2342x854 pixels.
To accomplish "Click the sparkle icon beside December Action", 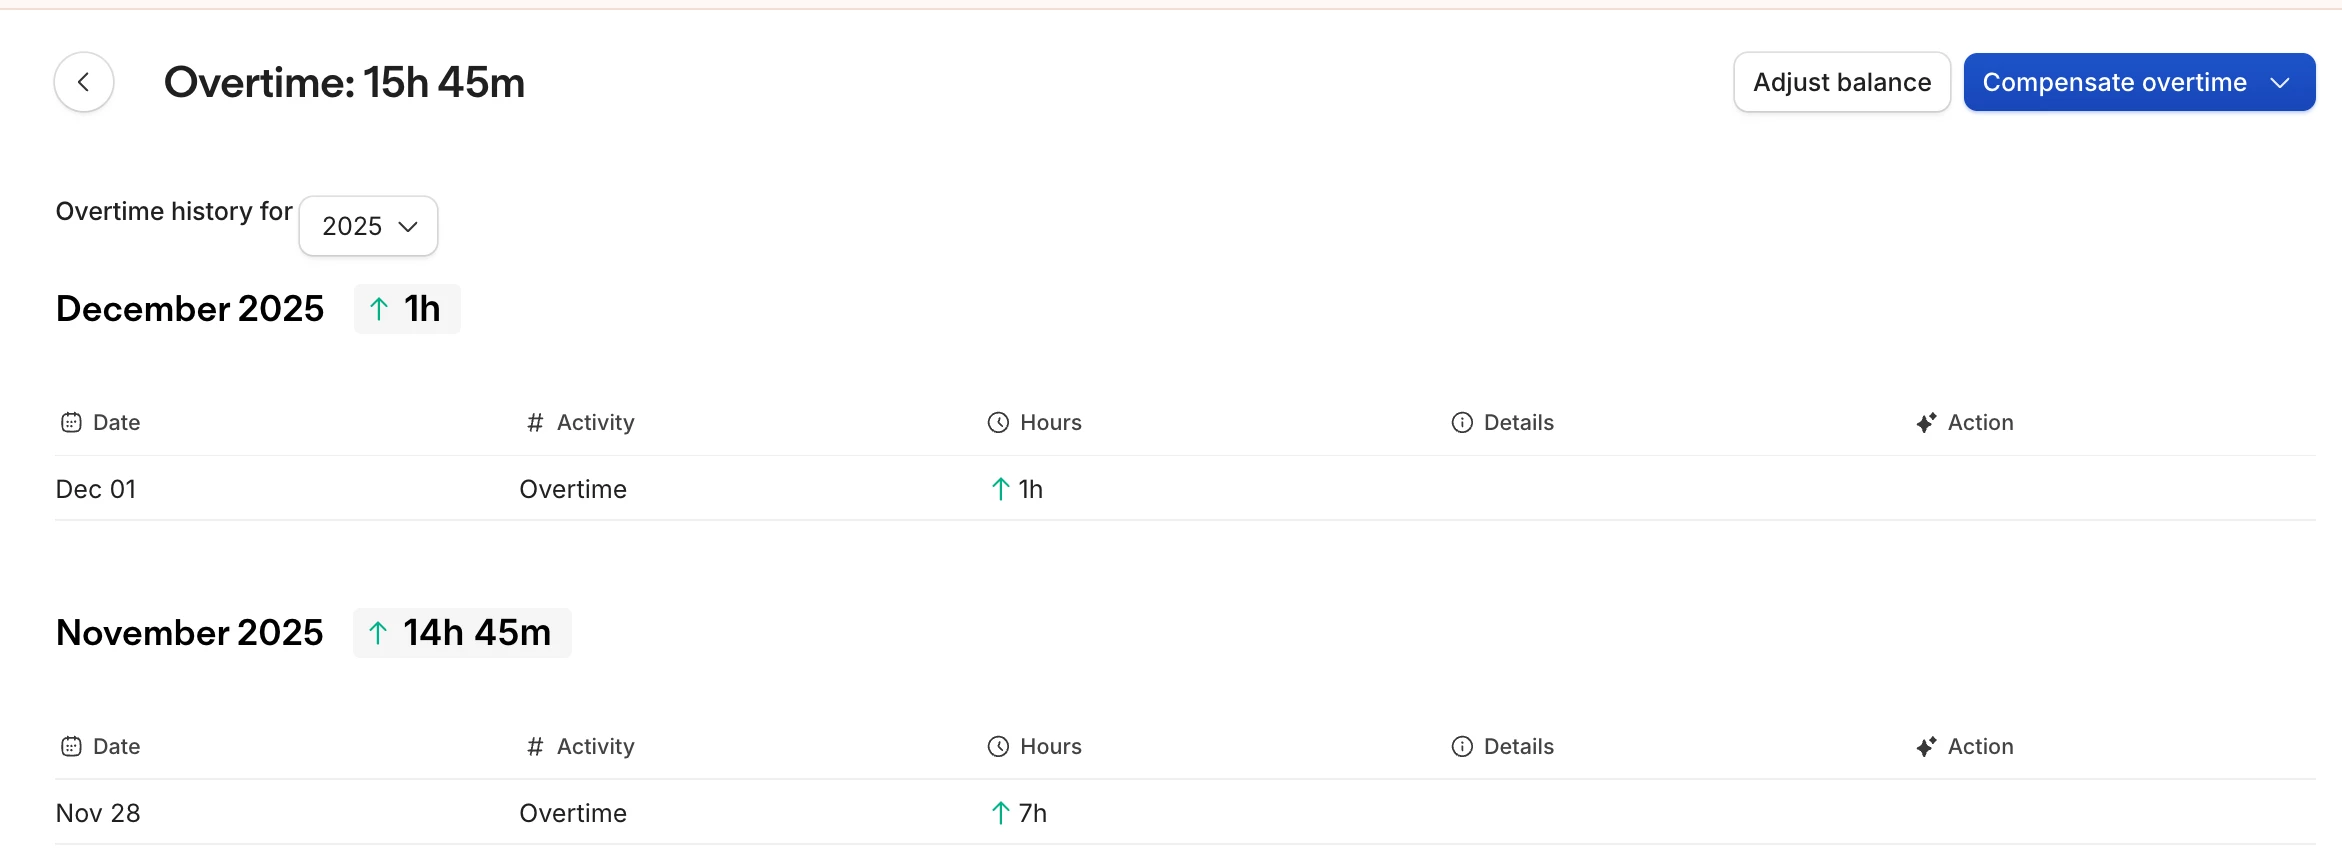I will click(x=1926, y=423).
